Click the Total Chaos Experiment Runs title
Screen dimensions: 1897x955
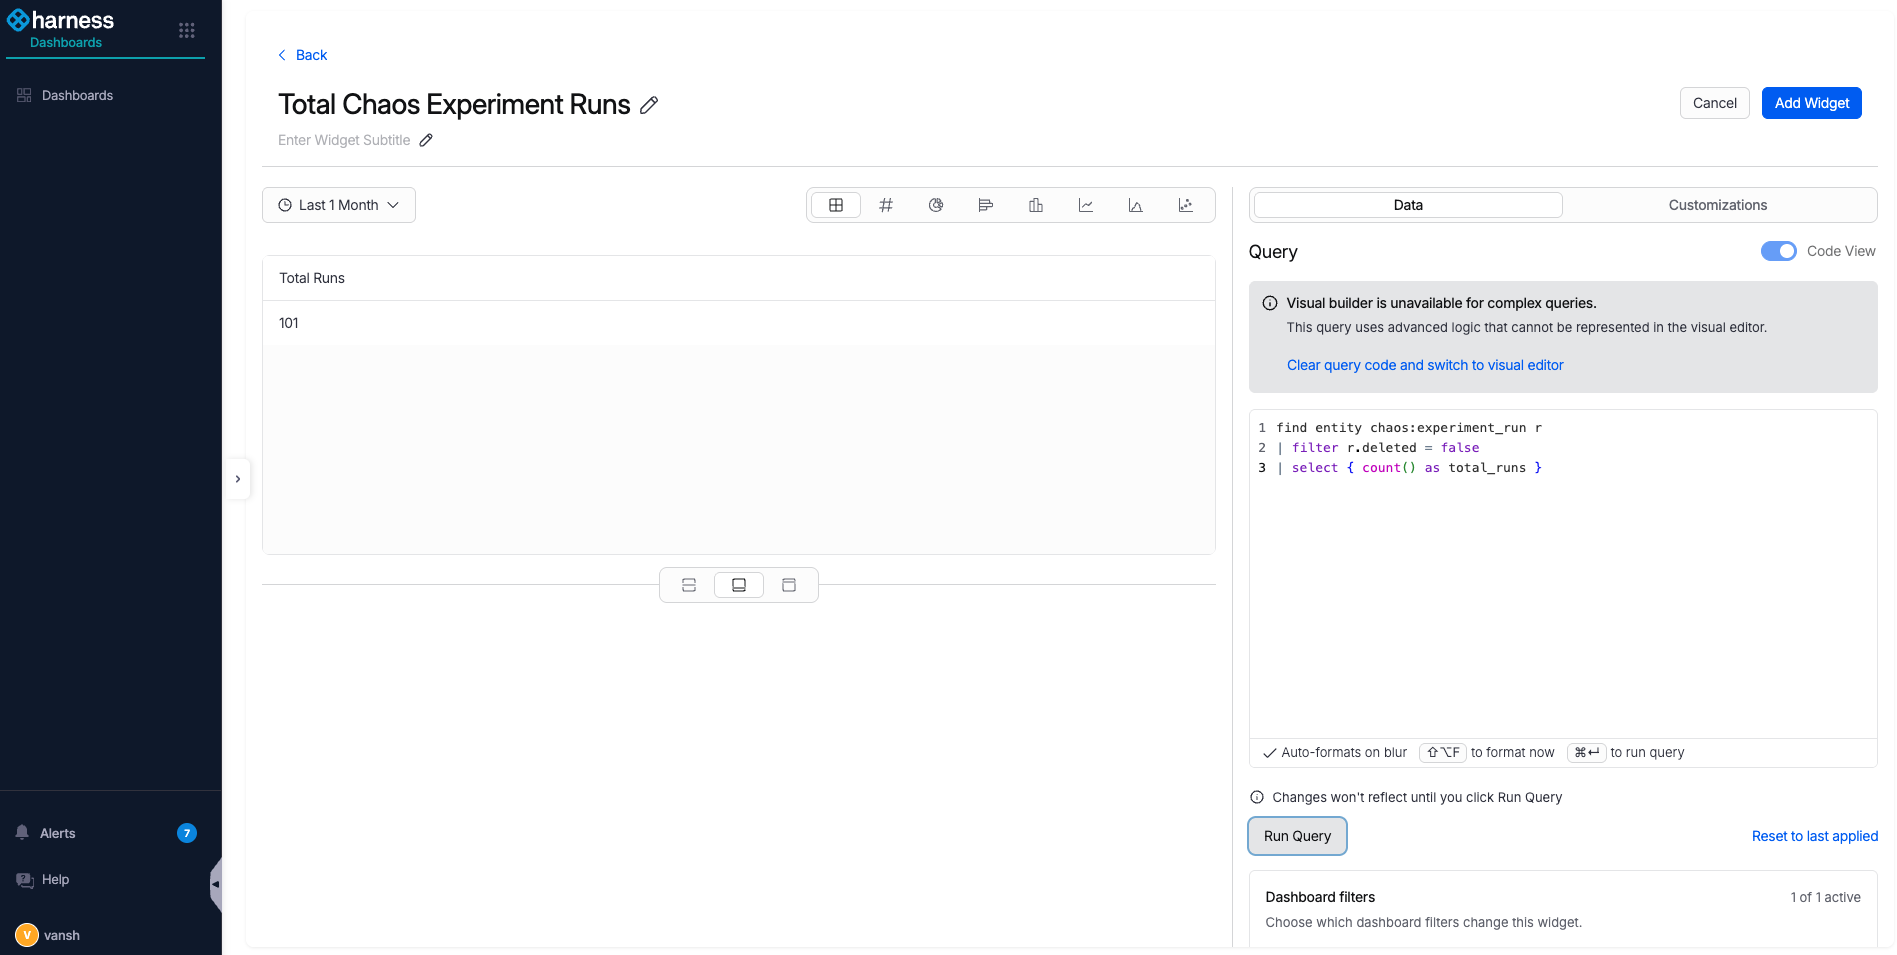pyautogui.click(x=454, y=104)
